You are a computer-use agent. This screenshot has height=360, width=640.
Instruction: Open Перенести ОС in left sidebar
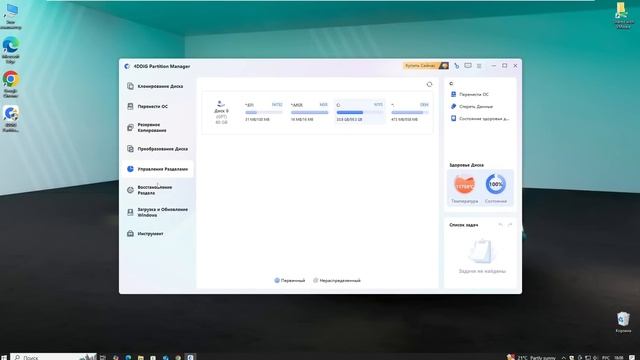pos(156,107)
